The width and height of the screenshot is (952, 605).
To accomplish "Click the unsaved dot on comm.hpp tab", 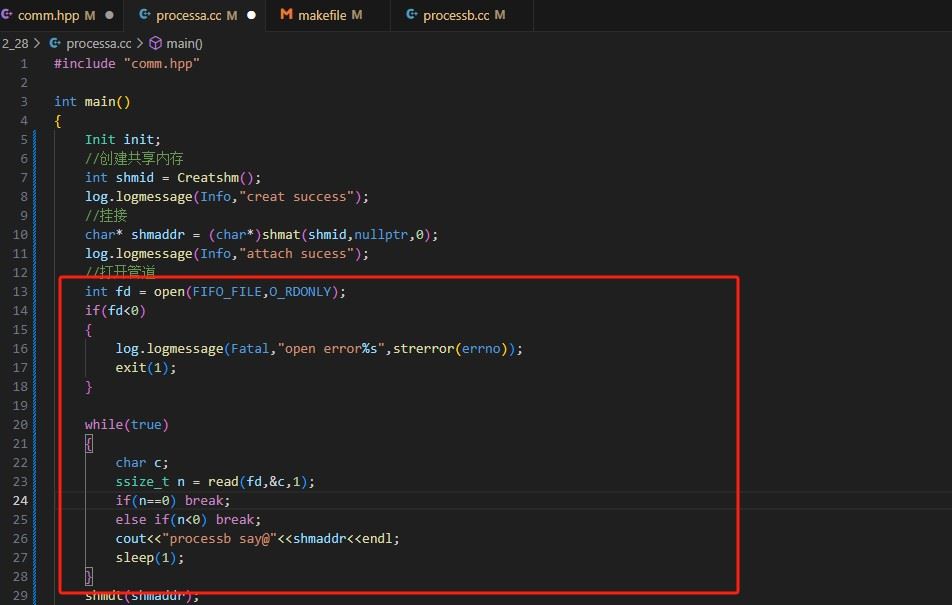I will pos(109,15).
